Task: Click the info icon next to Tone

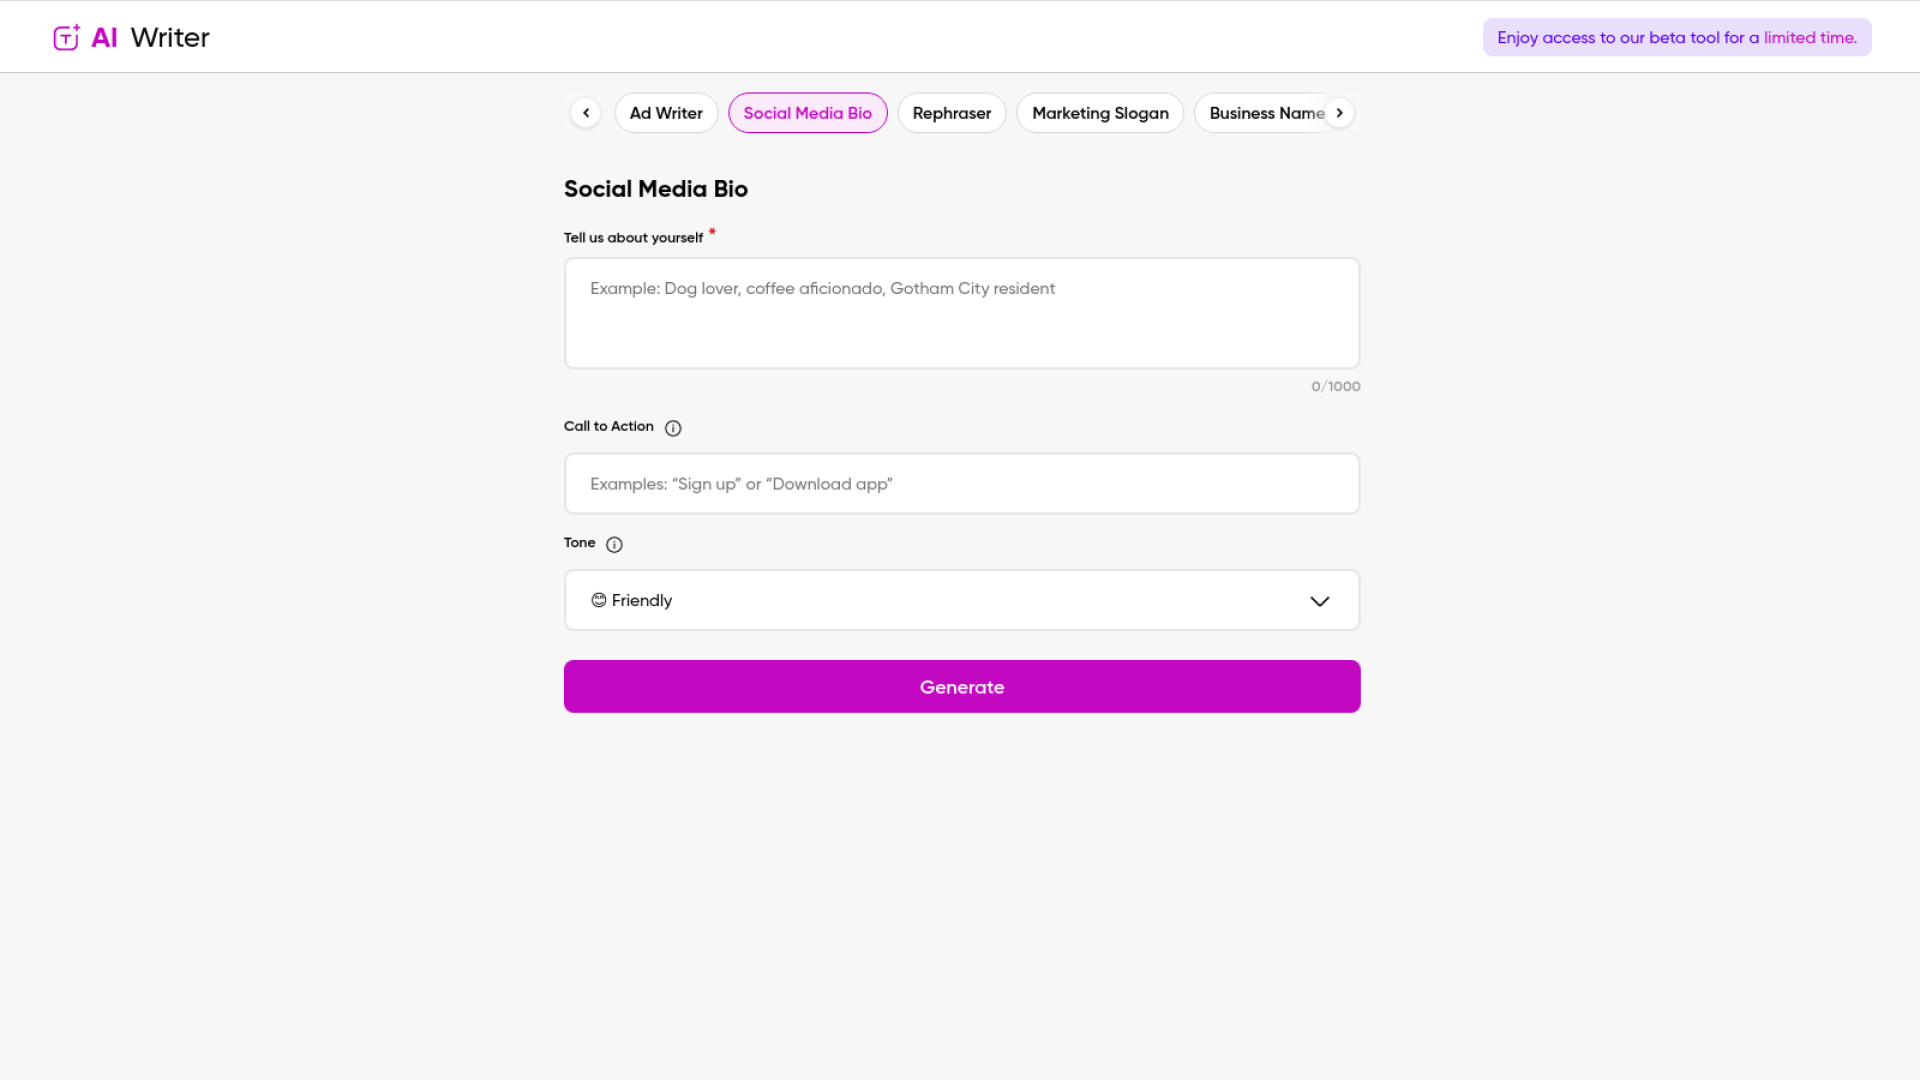Action: click(614, 544)
